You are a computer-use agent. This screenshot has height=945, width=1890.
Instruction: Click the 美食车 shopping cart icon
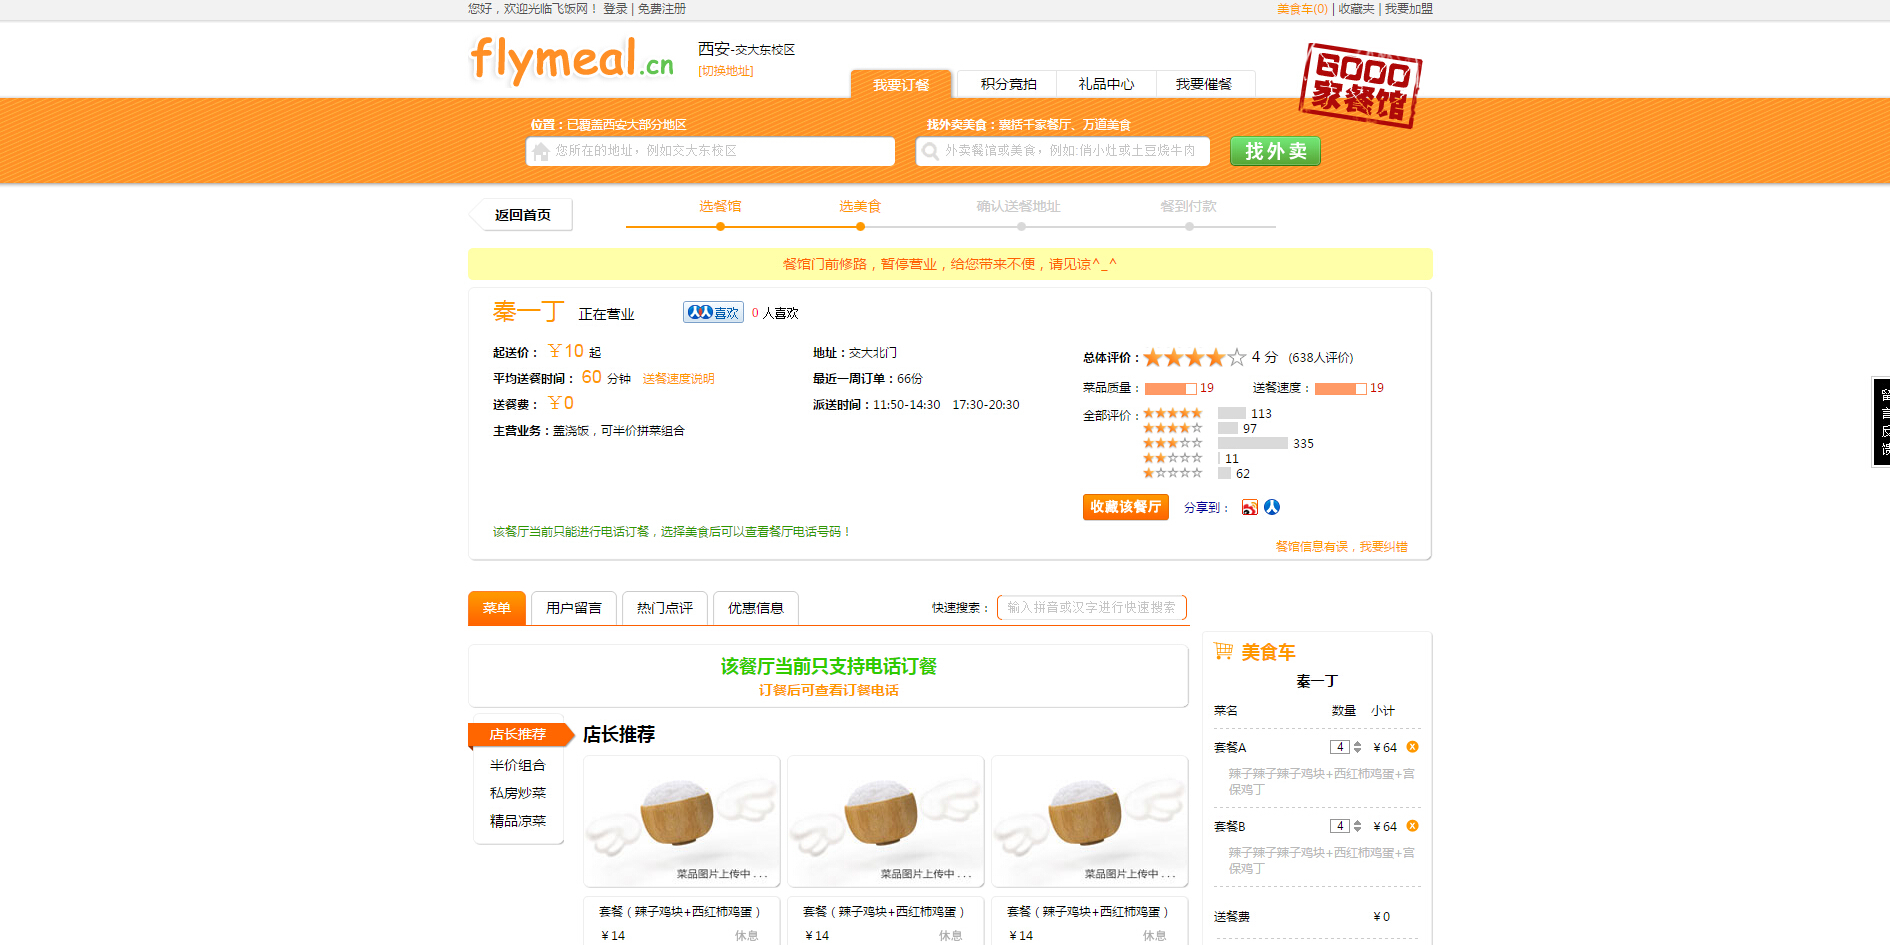click(1223, 652)
